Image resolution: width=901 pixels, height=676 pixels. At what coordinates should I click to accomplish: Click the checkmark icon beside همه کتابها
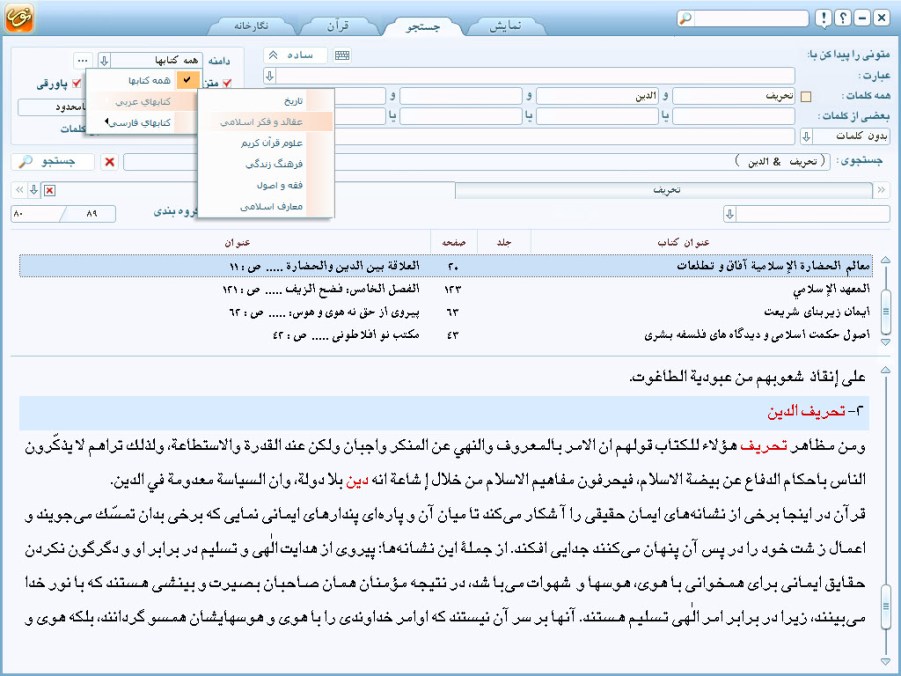[187, 80]
